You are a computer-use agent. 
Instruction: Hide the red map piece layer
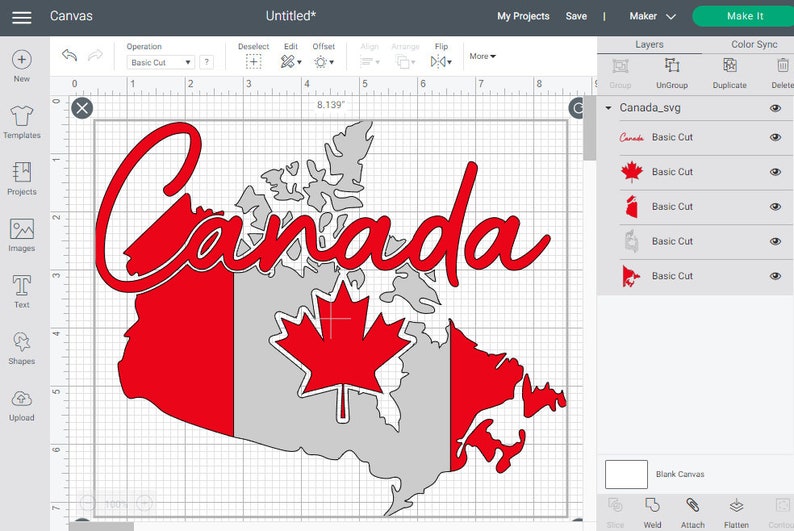pyautogui.click(x=775, y=207)
